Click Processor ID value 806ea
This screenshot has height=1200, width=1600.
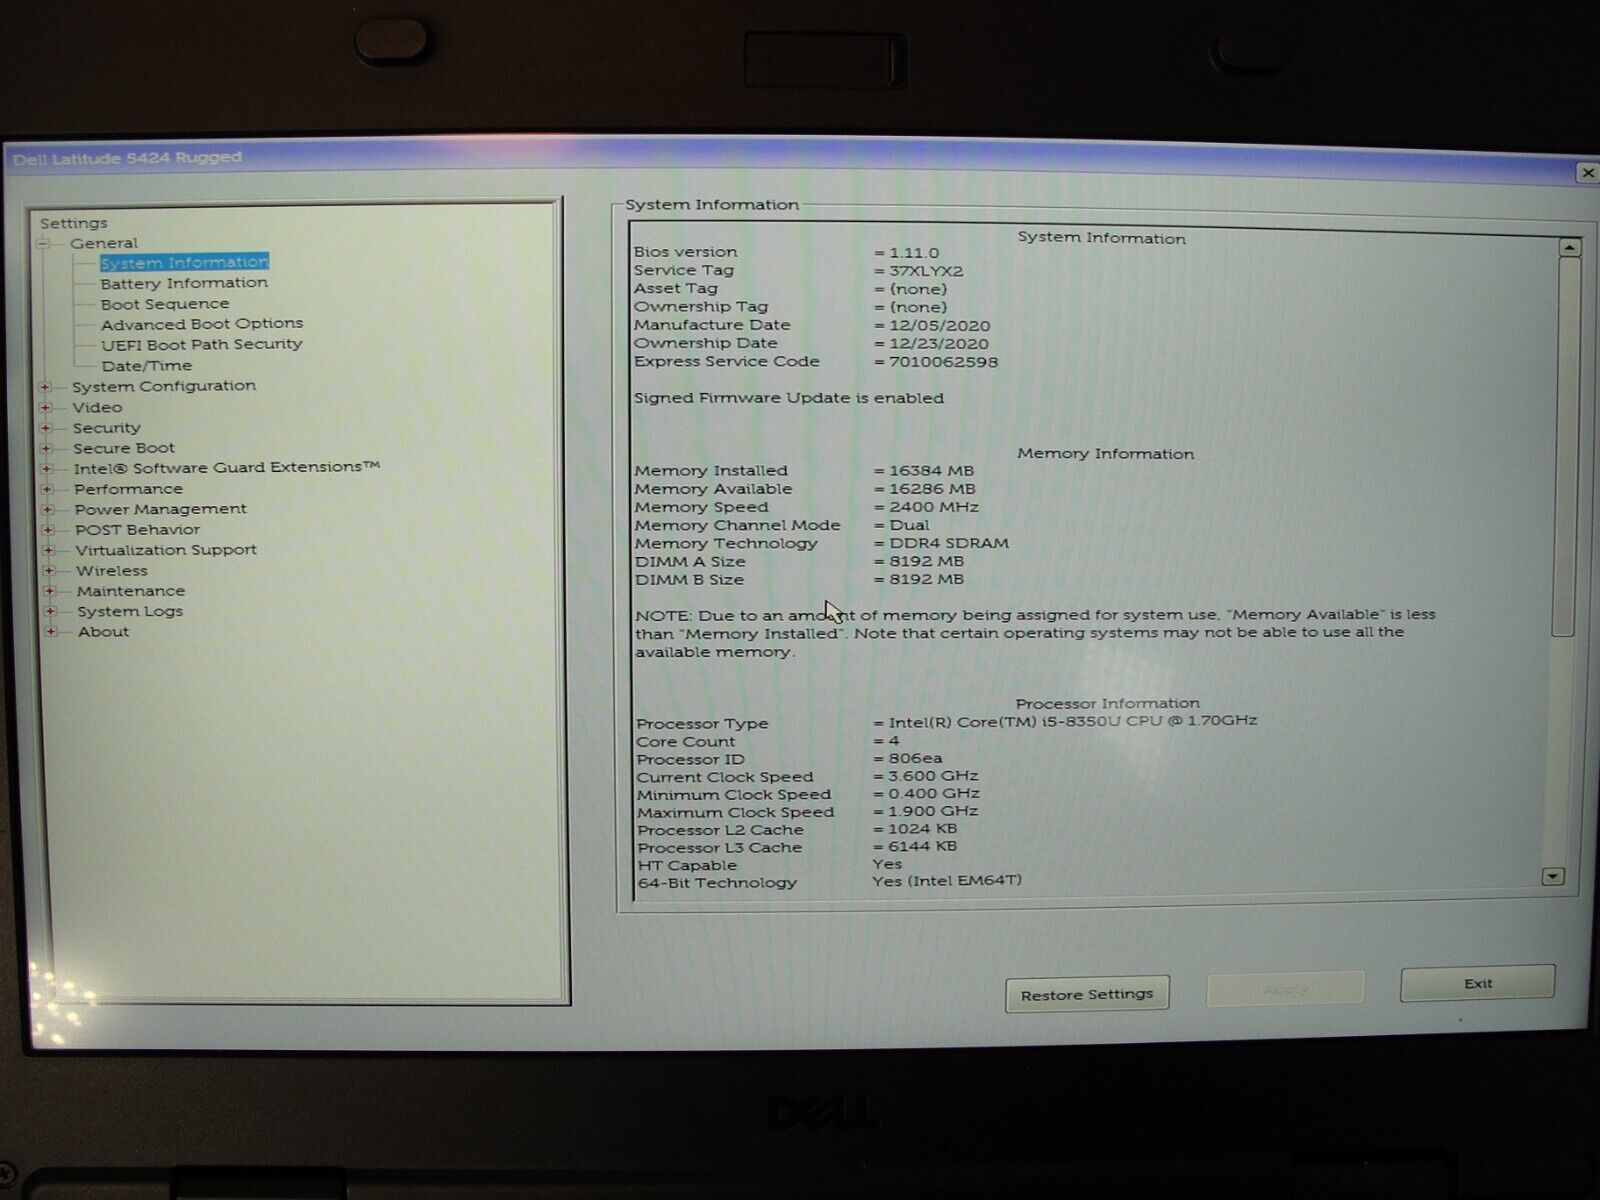pyautogui.click(x=915, y=758)
